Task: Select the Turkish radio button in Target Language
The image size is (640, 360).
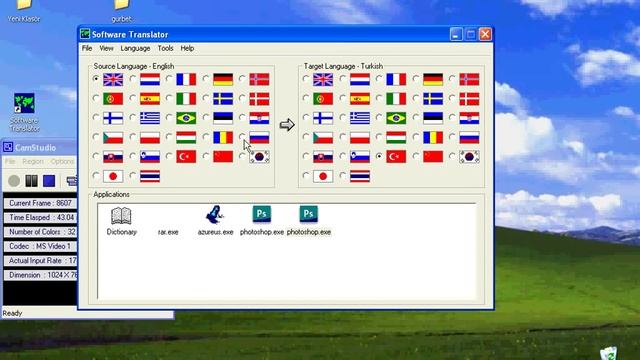Action: pyautogui.click(x=379, y=156)
